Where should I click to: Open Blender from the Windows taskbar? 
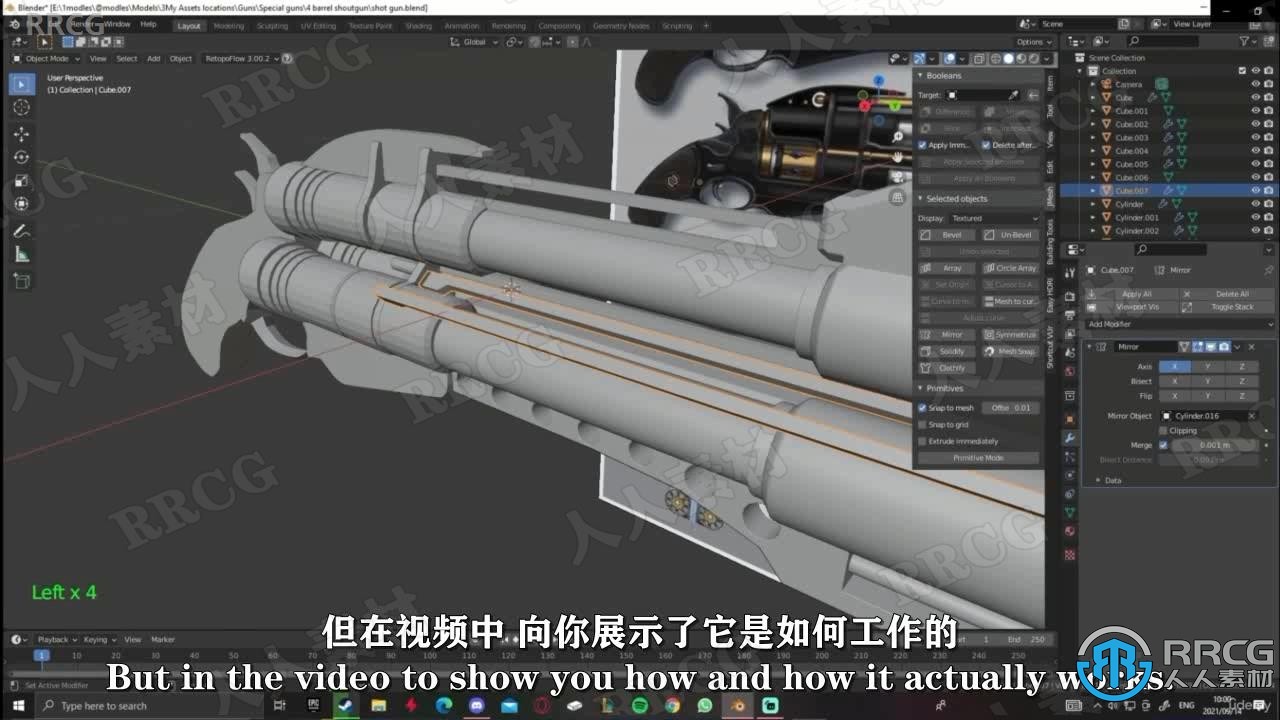point(739,705)
